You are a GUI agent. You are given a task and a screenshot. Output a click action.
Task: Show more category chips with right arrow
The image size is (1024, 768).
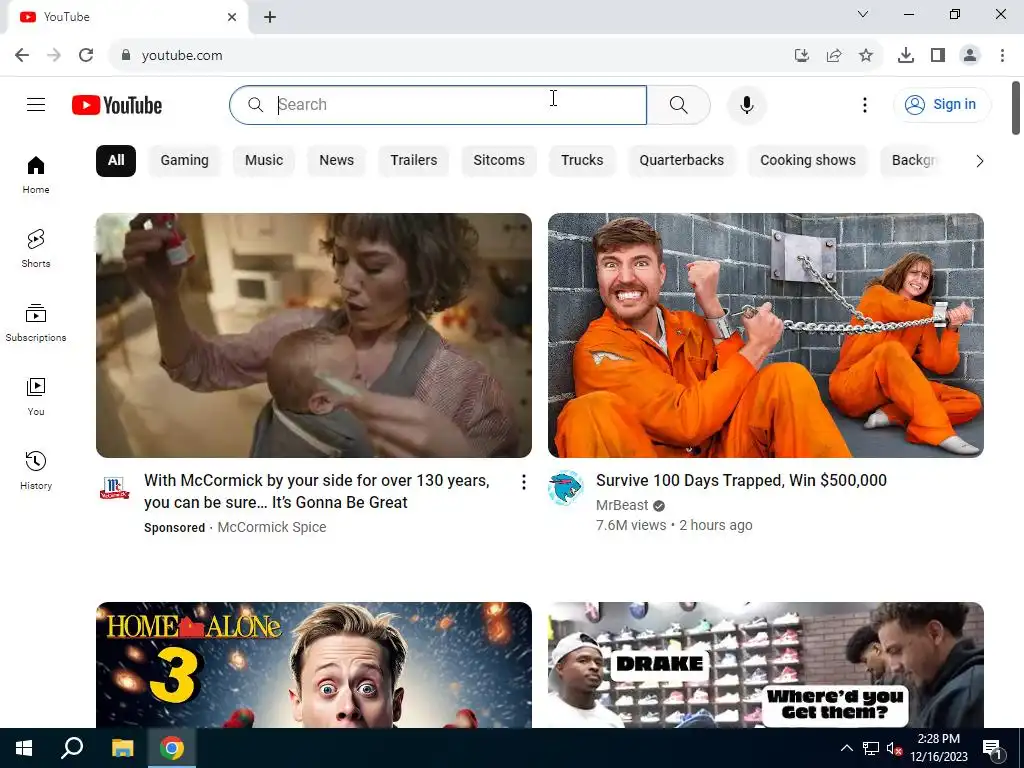tap(979, 161)
